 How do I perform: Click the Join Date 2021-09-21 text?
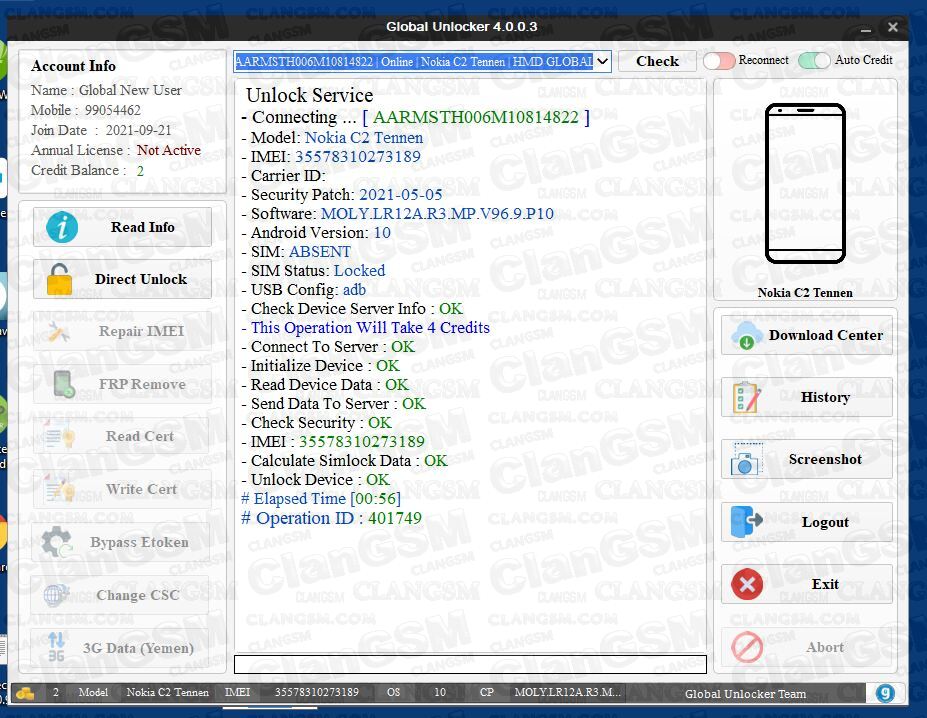[101, 130]
